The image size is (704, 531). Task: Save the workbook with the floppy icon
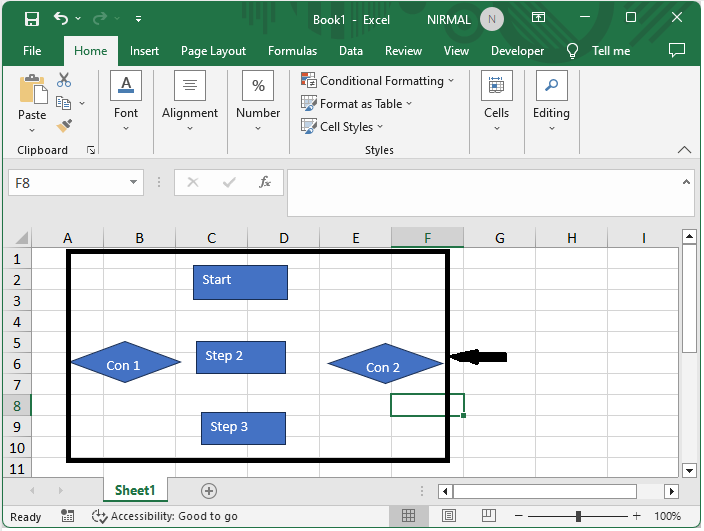pyautogui.click(x=31, y=19)
